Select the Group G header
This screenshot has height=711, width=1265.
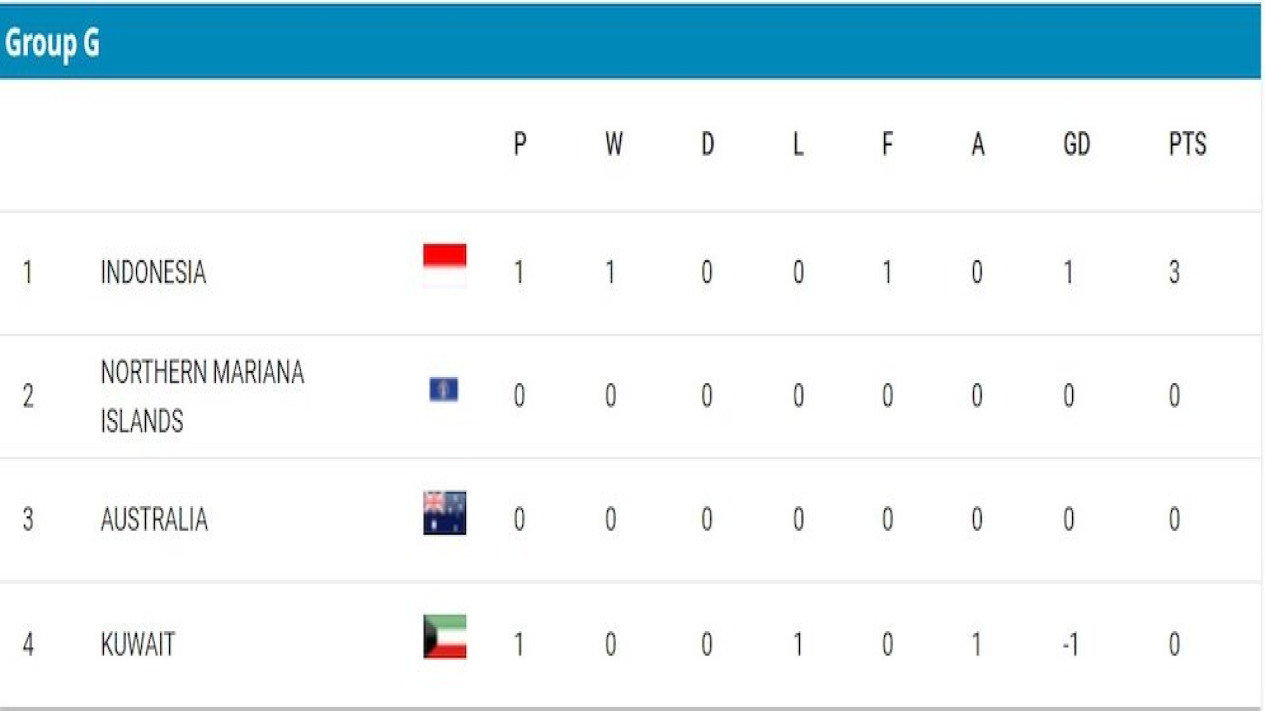tap(53, 44)
